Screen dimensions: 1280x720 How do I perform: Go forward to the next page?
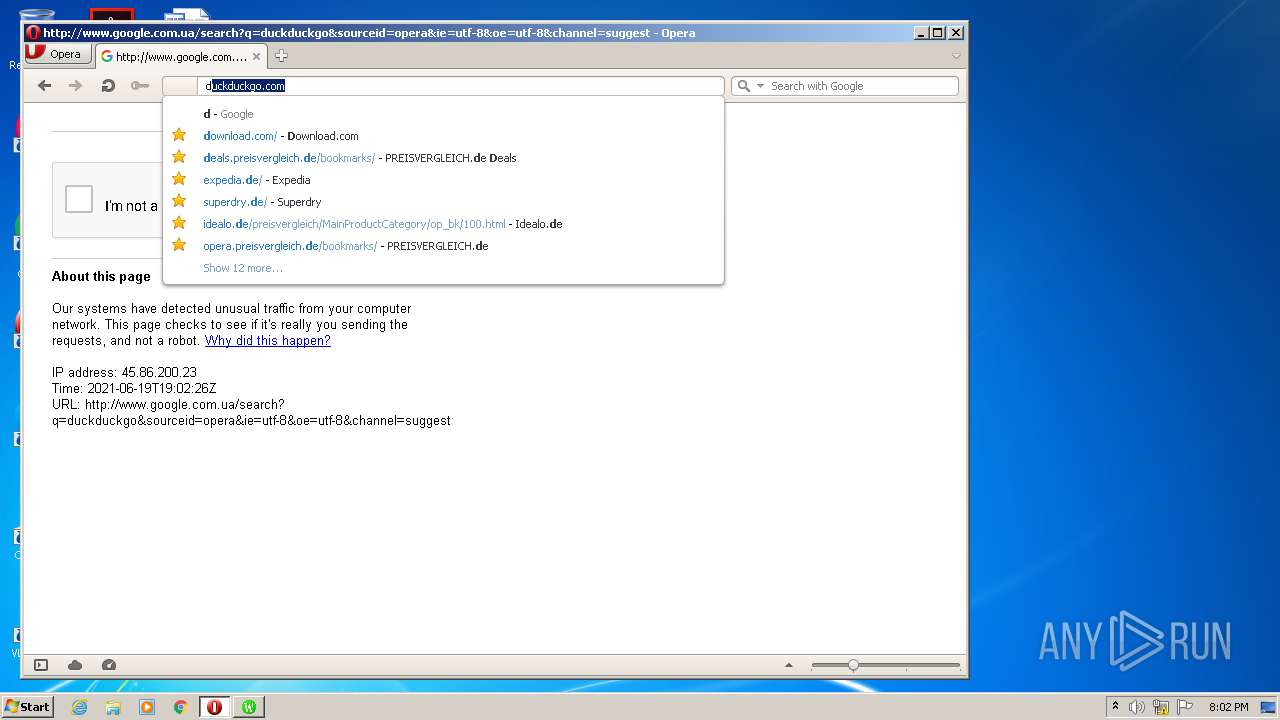pyautogui.click(x=75, y=86)
